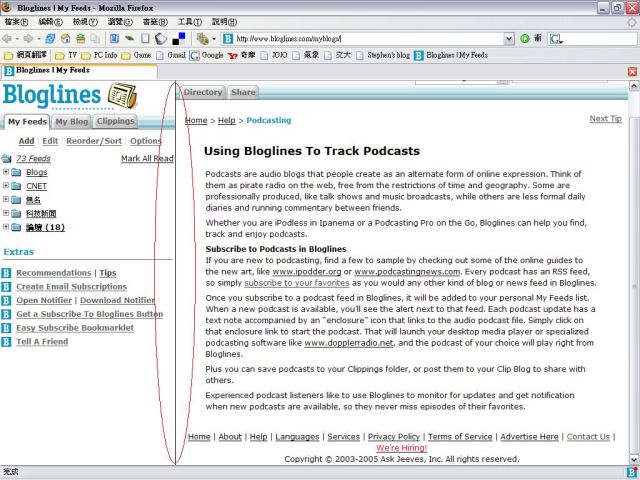Image resolution: width=640 pixels, height=480 pixels.
Task: Click the Mark All Read link
Action: click(x=146, y=159)
